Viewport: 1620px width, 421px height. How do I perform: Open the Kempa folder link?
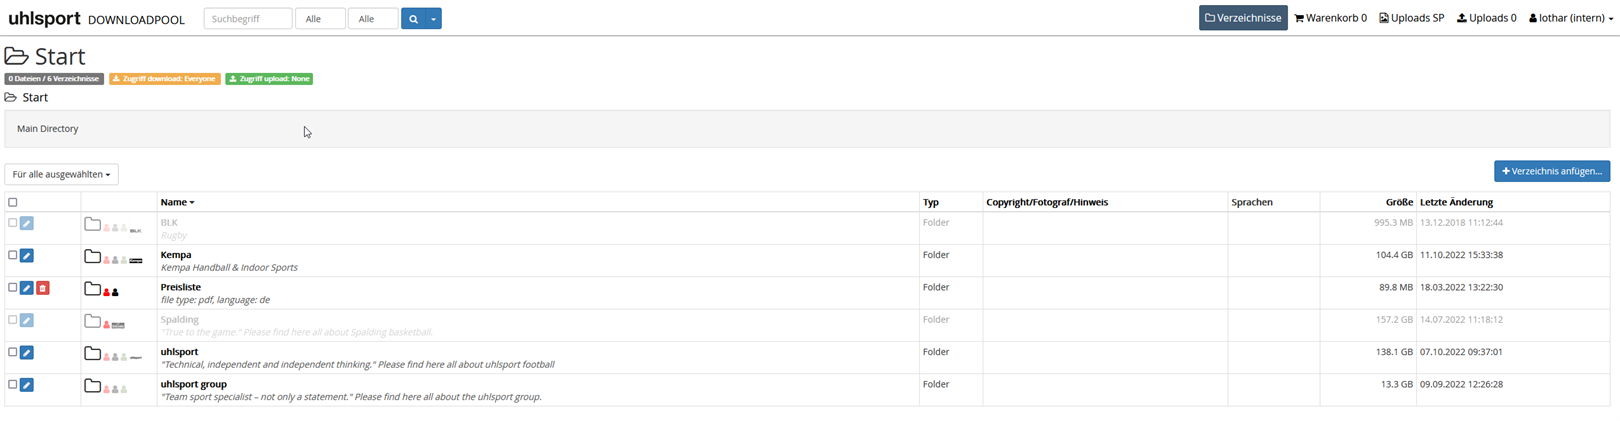click(176, 255)
